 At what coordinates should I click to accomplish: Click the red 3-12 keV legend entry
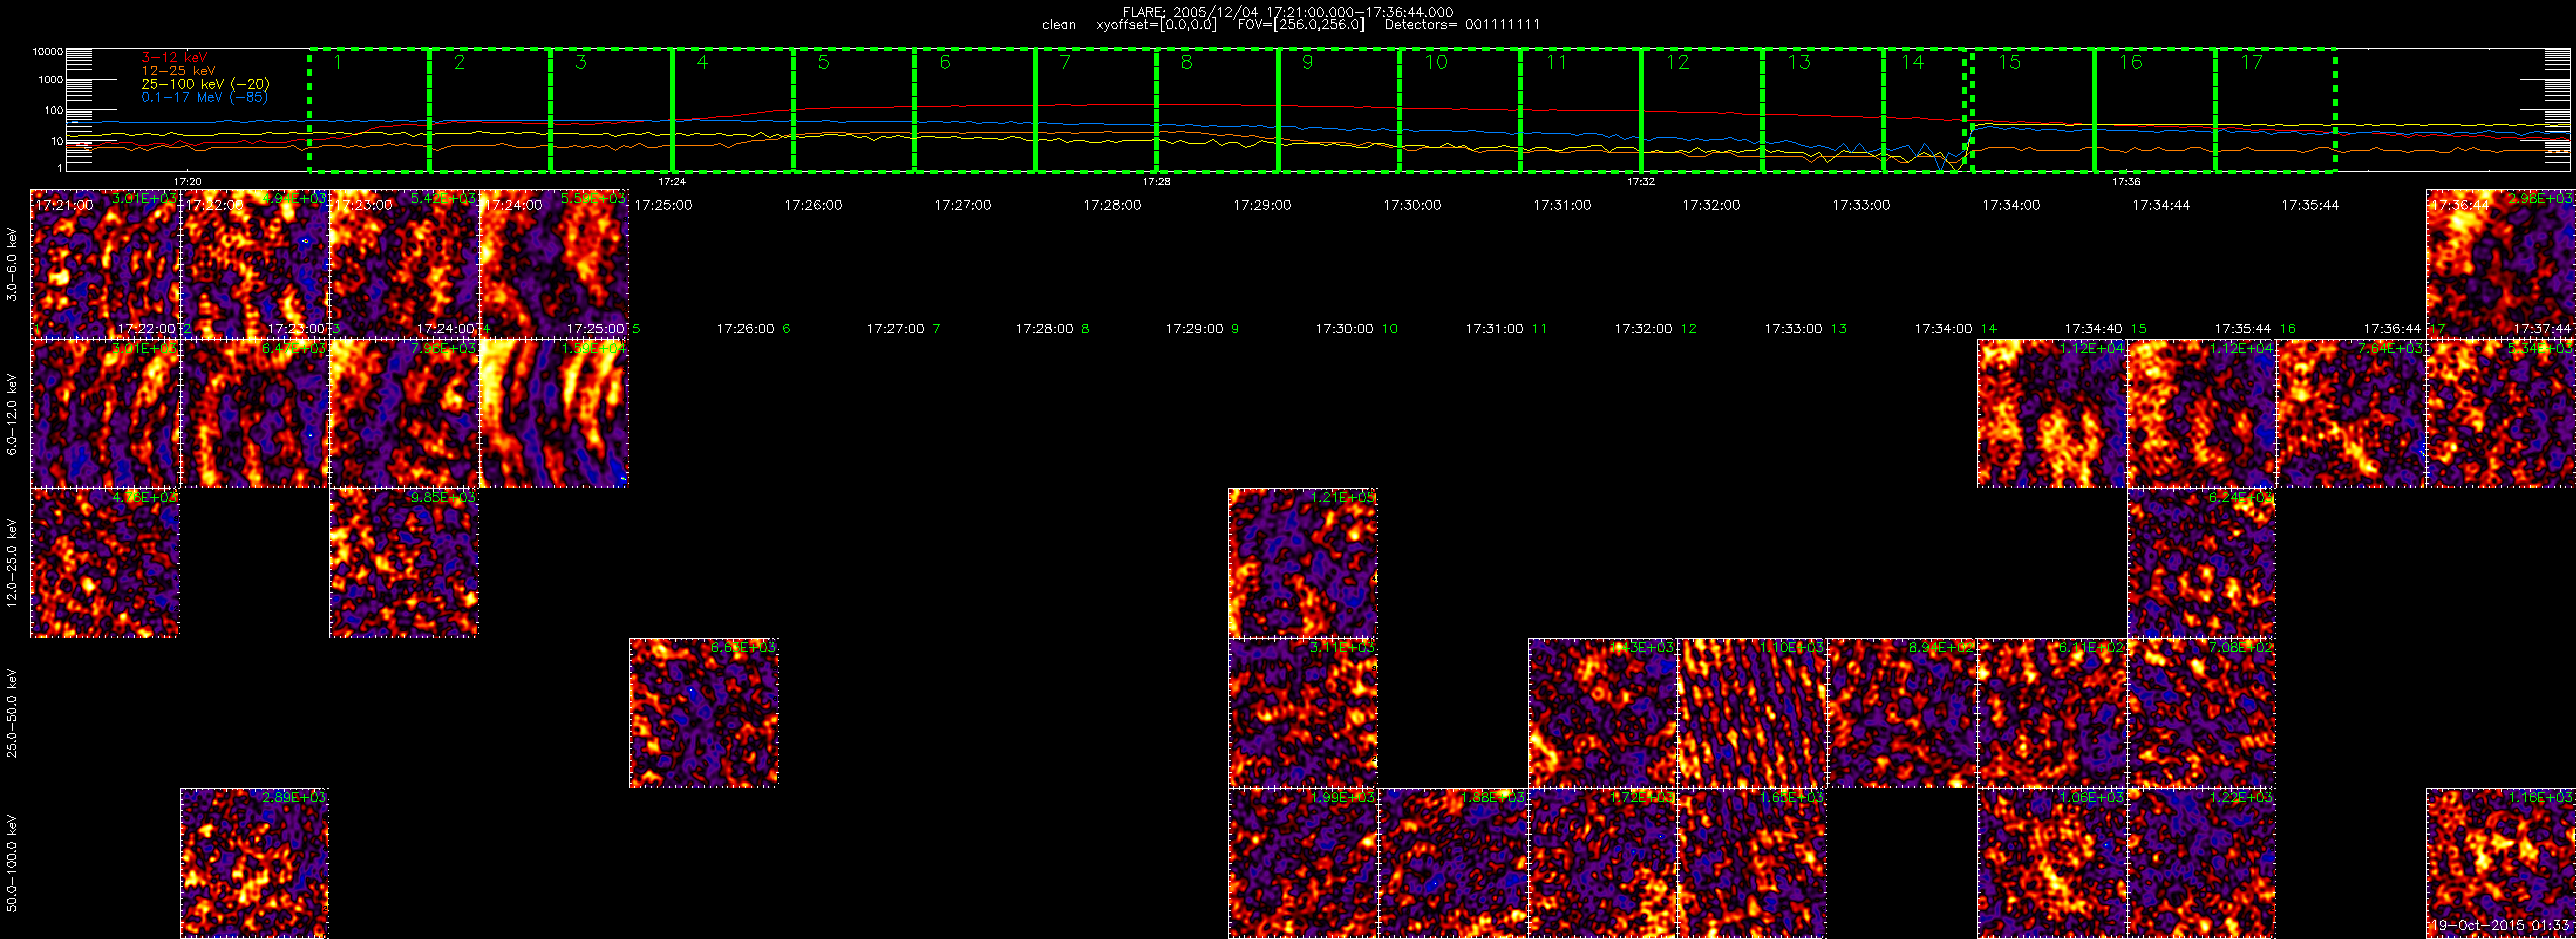click(174, 57)
